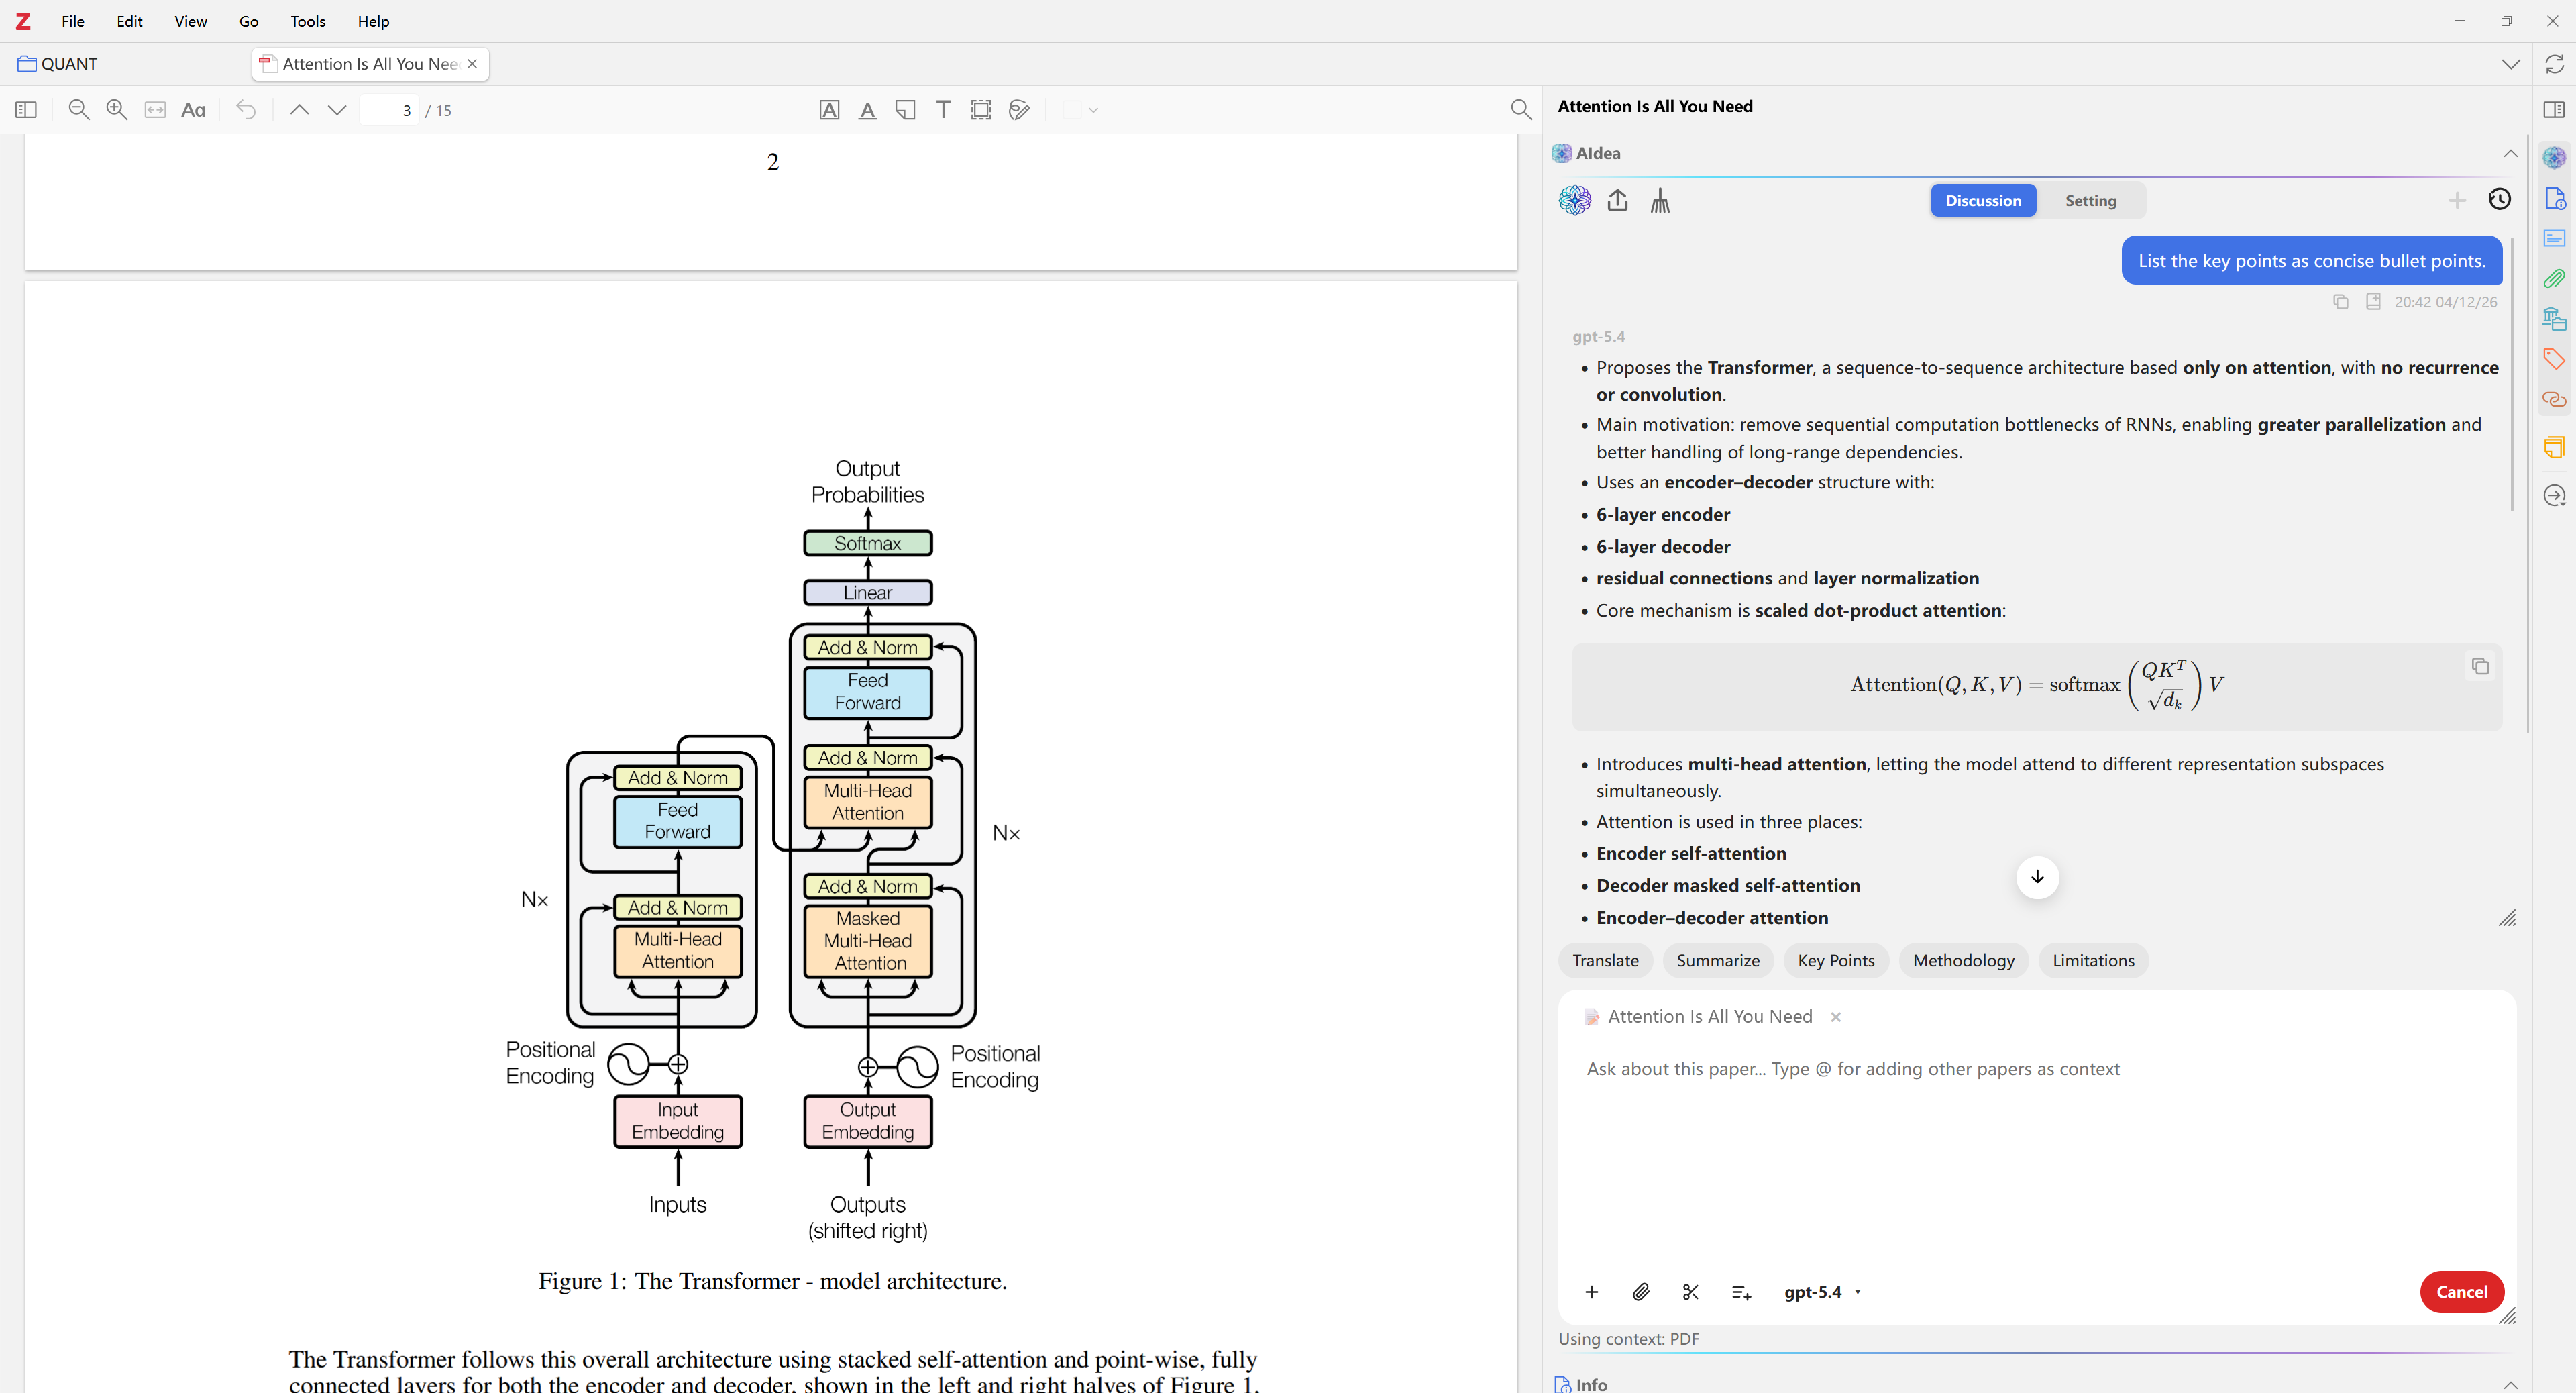Start a new chat with the plus icon
Viewport: 2576px width, 1393px height.
coord(2457,200)
